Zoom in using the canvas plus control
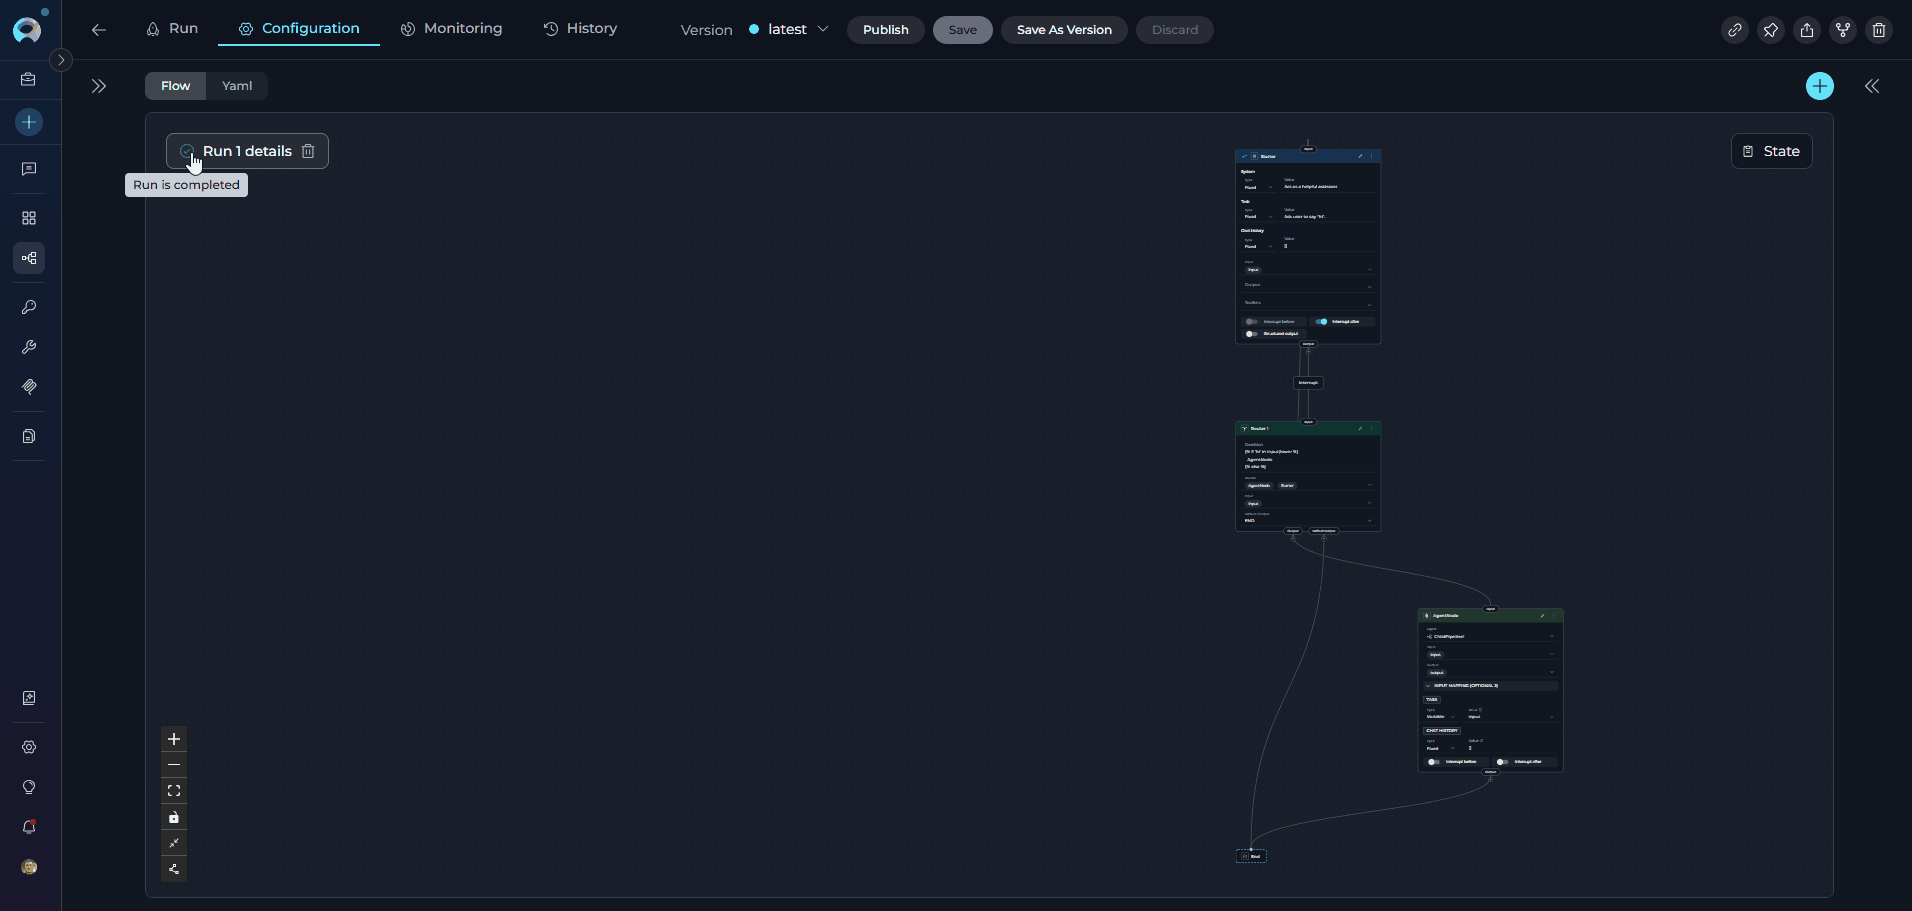This screenshot has width=1912, height=911. point(174,739)
